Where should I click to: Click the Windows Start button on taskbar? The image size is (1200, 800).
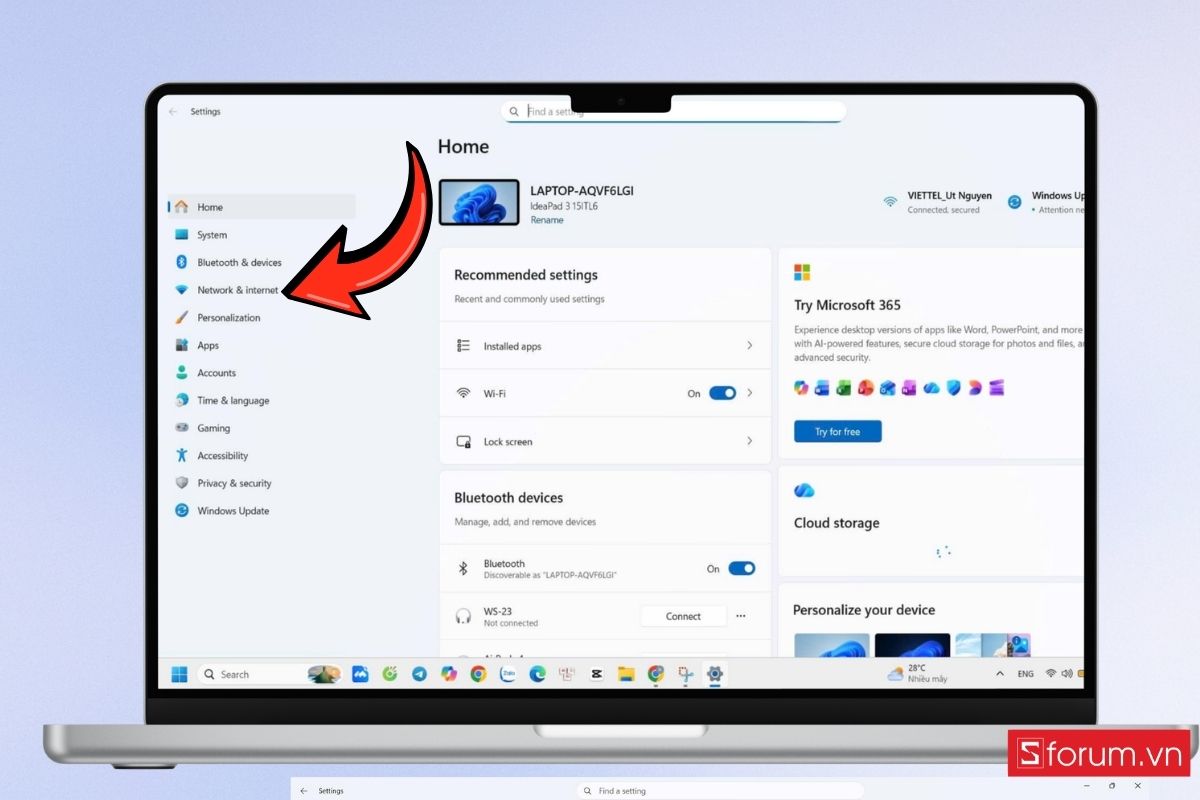tap(179, 674)
